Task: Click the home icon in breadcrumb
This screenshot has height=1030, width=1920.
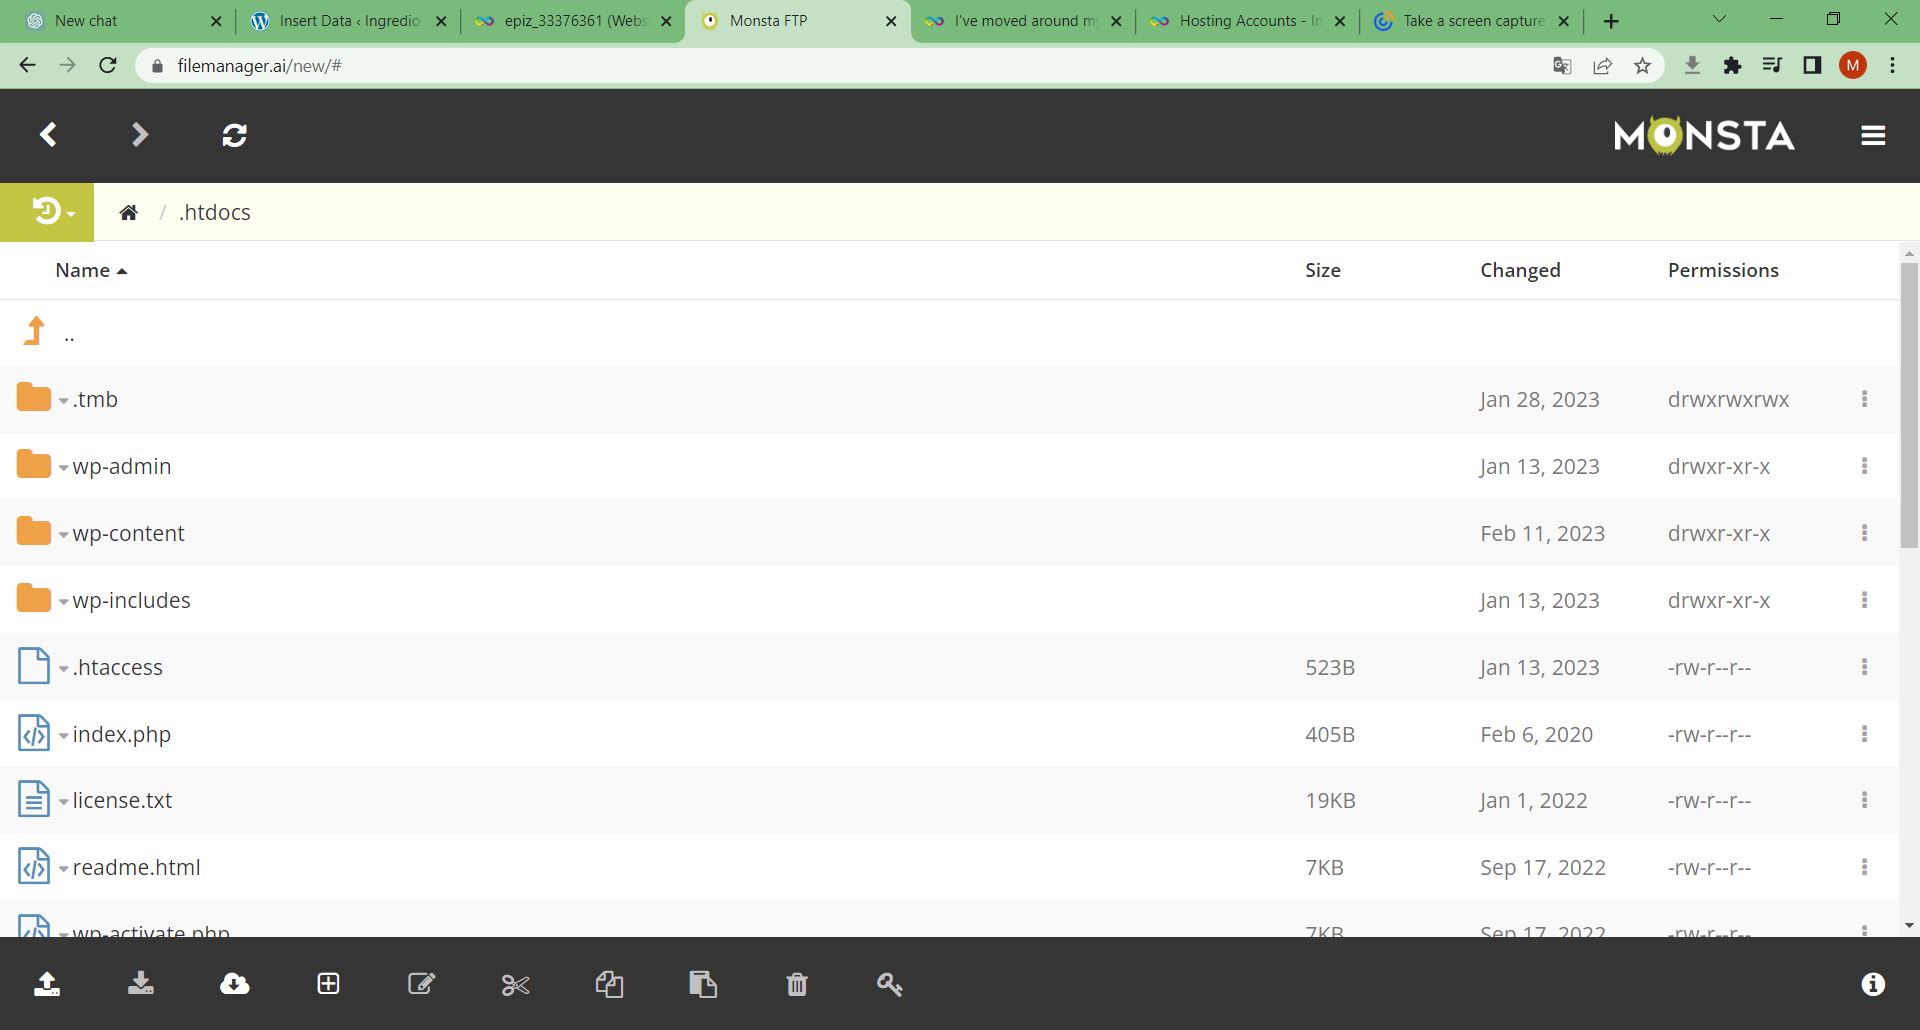Action: pos(128,212)
